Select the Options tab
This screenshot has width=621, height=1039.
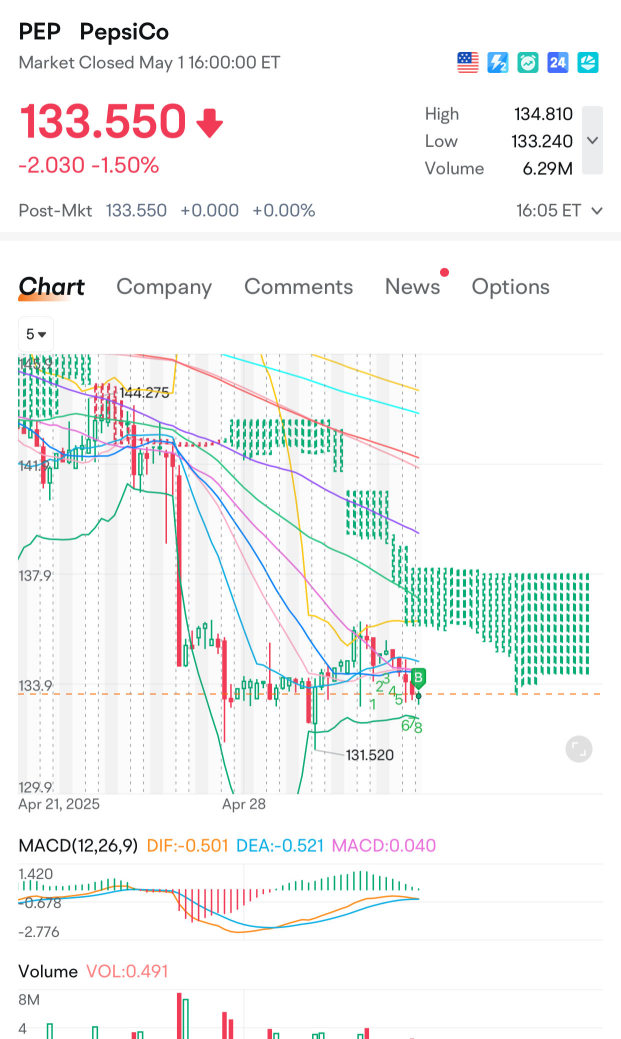coord(510,287)
